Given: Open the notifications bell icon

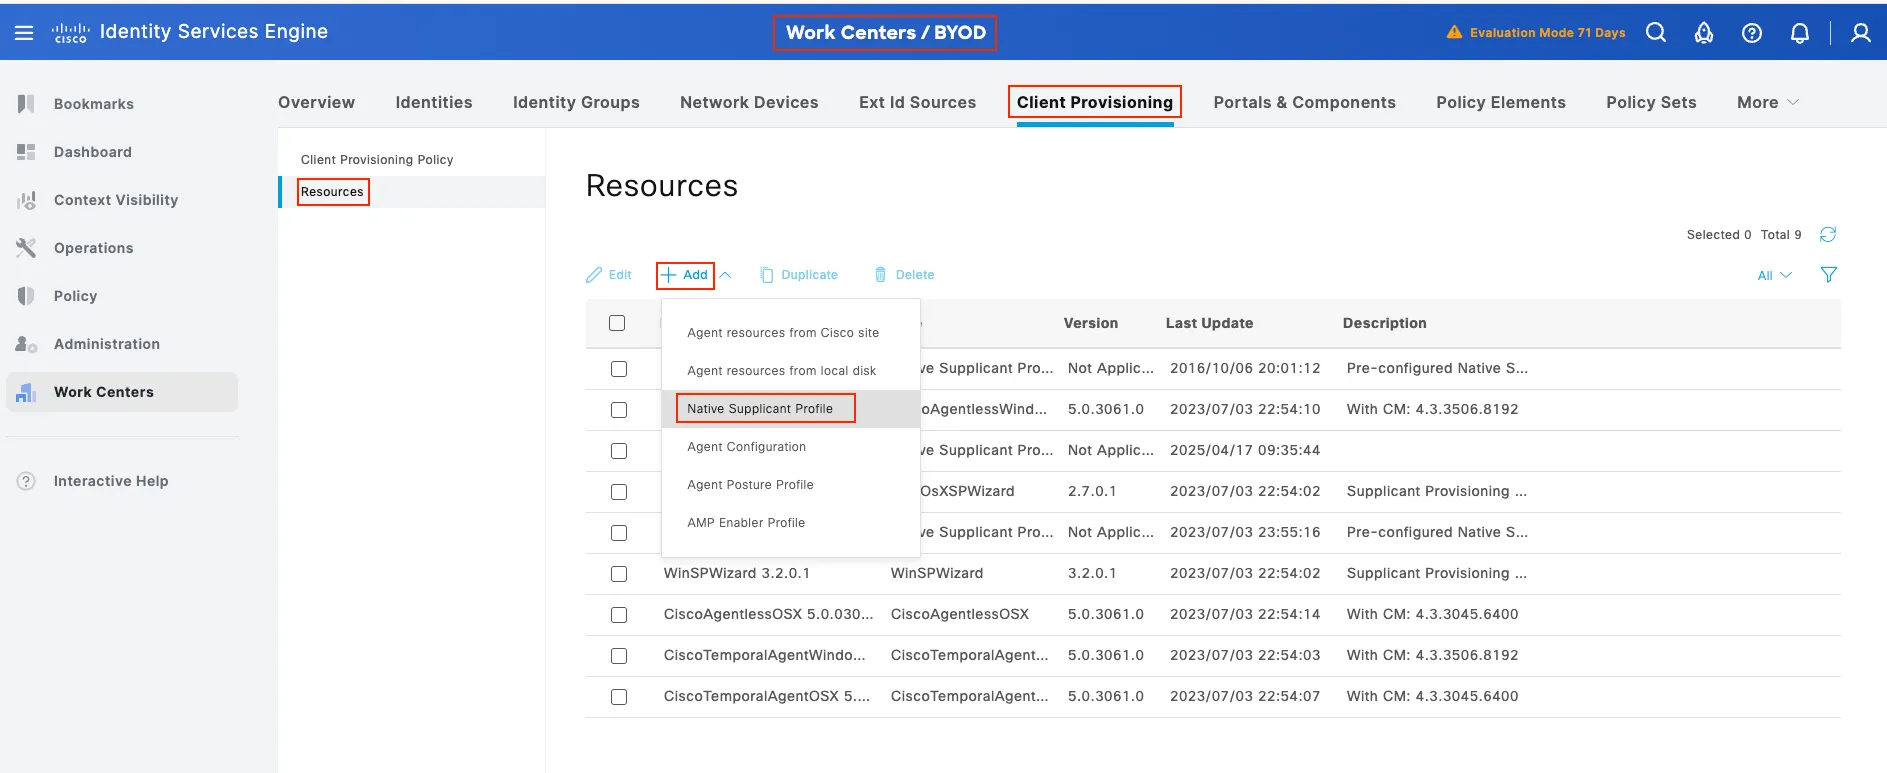Looking at the screenshot, I should tap(1800, 33).
